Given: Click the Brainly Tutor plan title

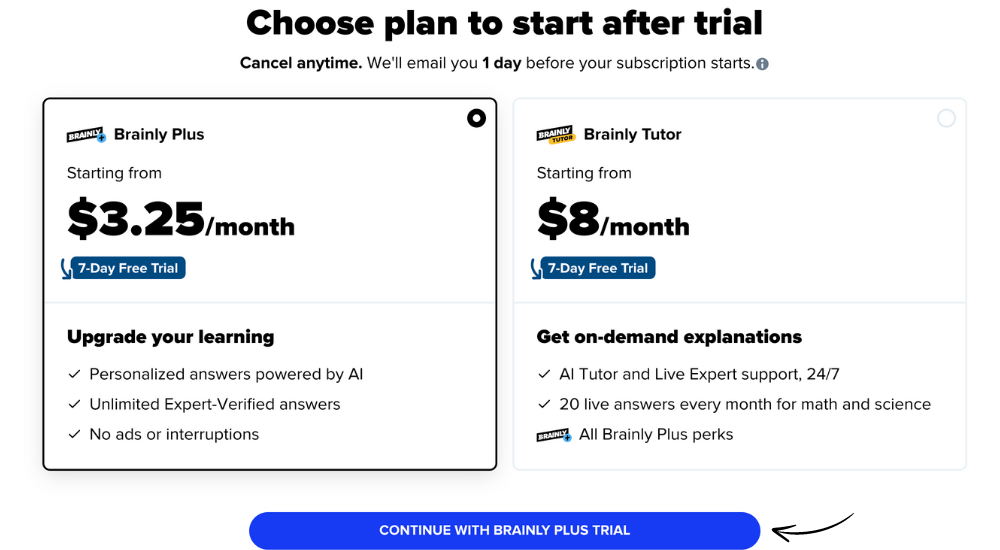Looking at the screenshot, I should point(633,135).
